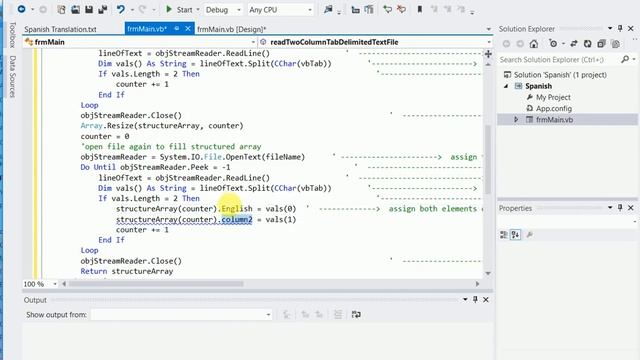Screen dimensions: 640x360
Task: Click the Property Pages wrench icon
Action: click(x=529, y=235)
